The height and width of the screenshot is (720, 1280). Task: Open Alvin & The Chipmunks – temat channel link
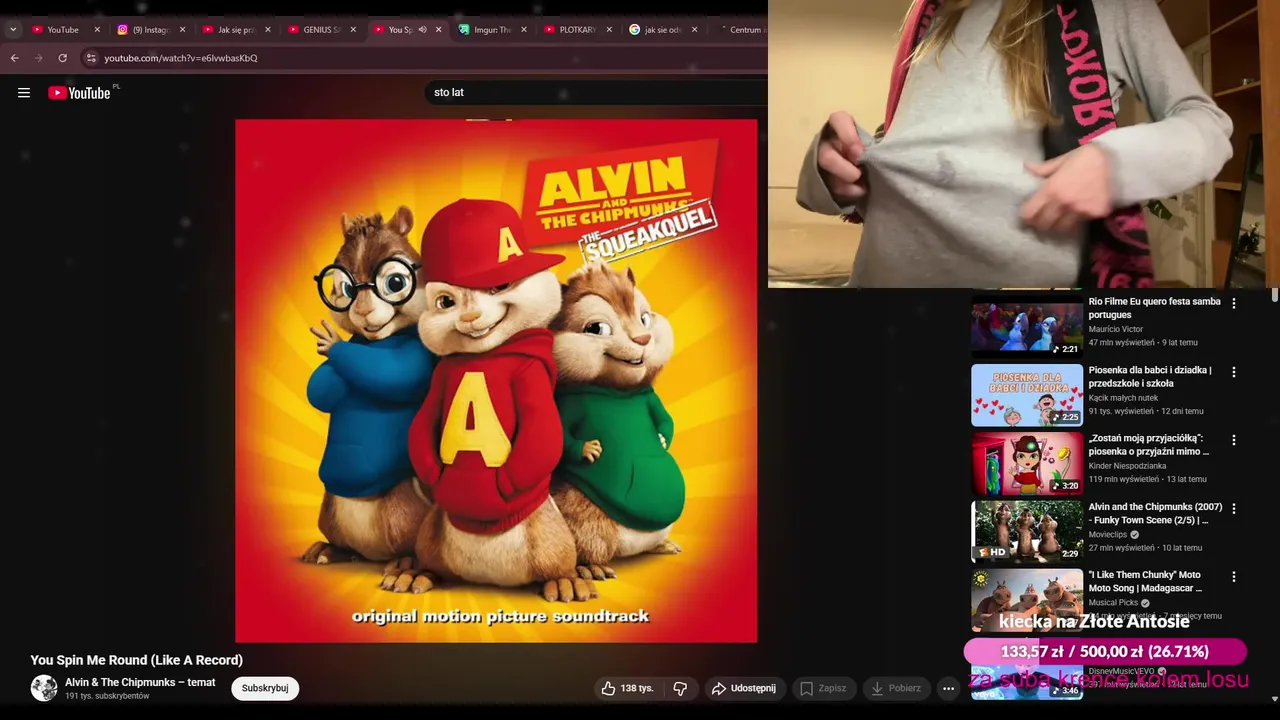[x=140, y=682]
